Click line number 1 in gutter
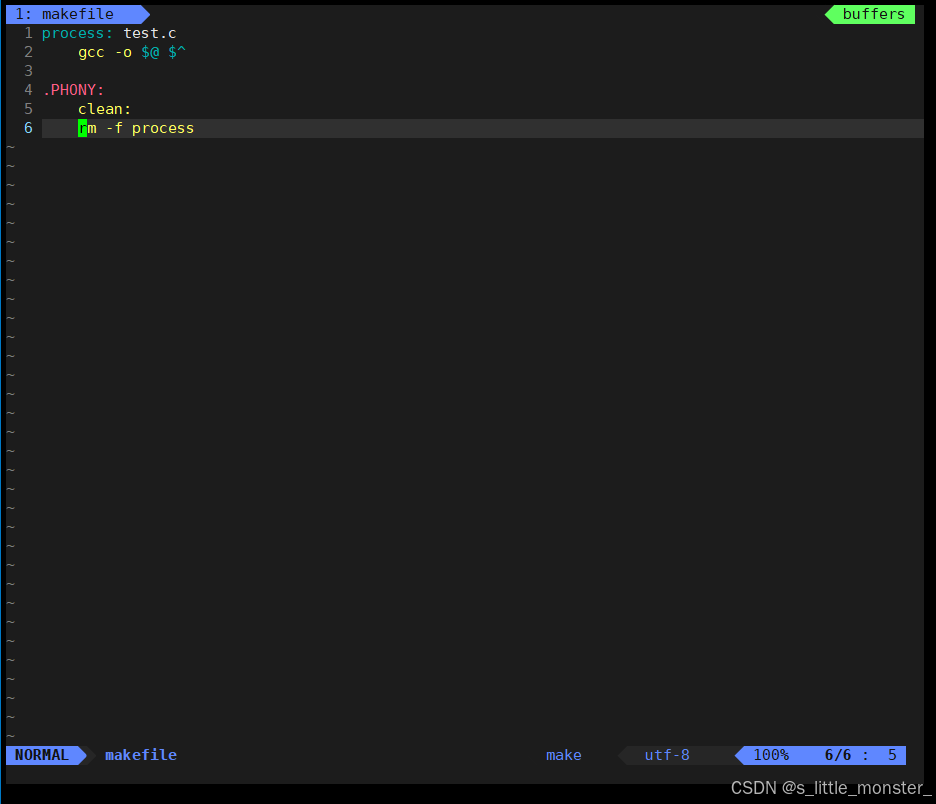This screenshot has width=936, height=804. pos(28,33)
